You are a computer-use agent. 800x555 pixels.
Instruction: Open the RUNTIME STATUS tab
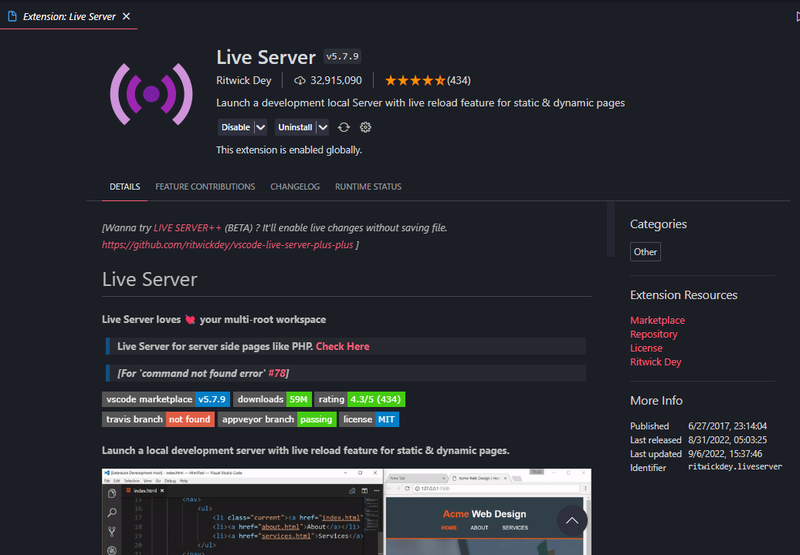pyautogui.click(x=368, y=187)
